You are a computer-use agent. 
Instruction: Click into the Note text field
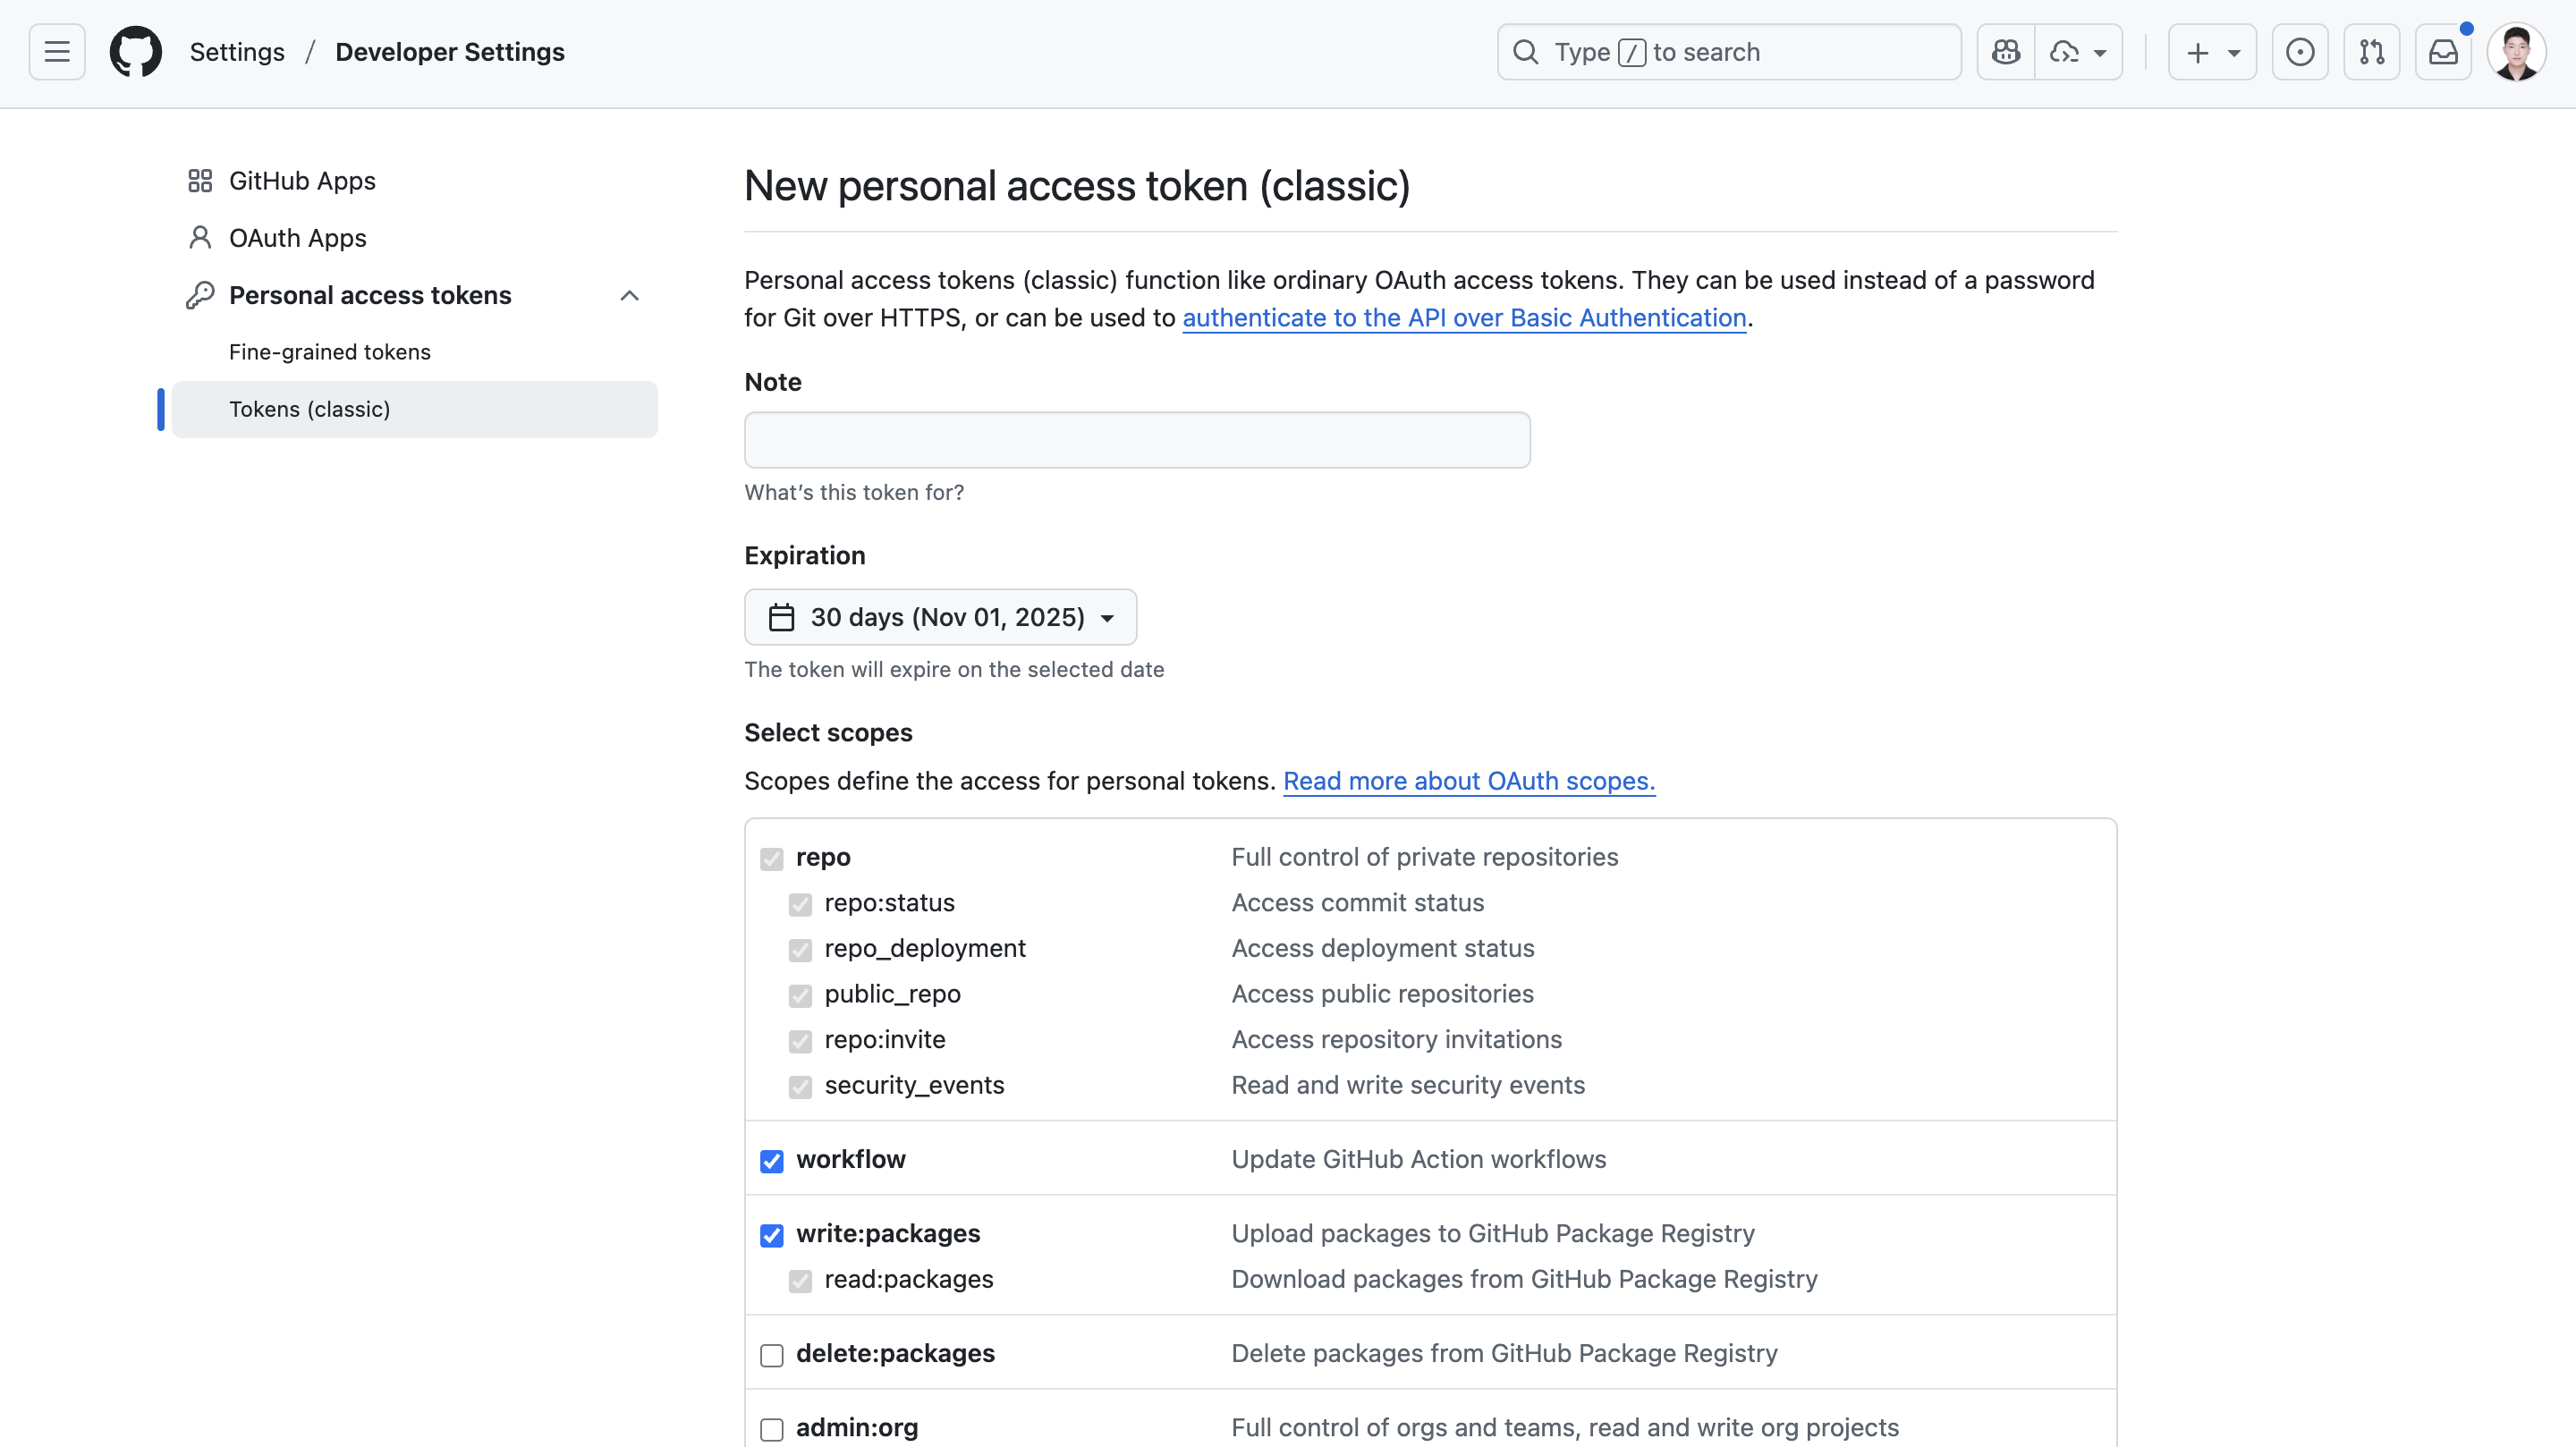[1136, 440]
